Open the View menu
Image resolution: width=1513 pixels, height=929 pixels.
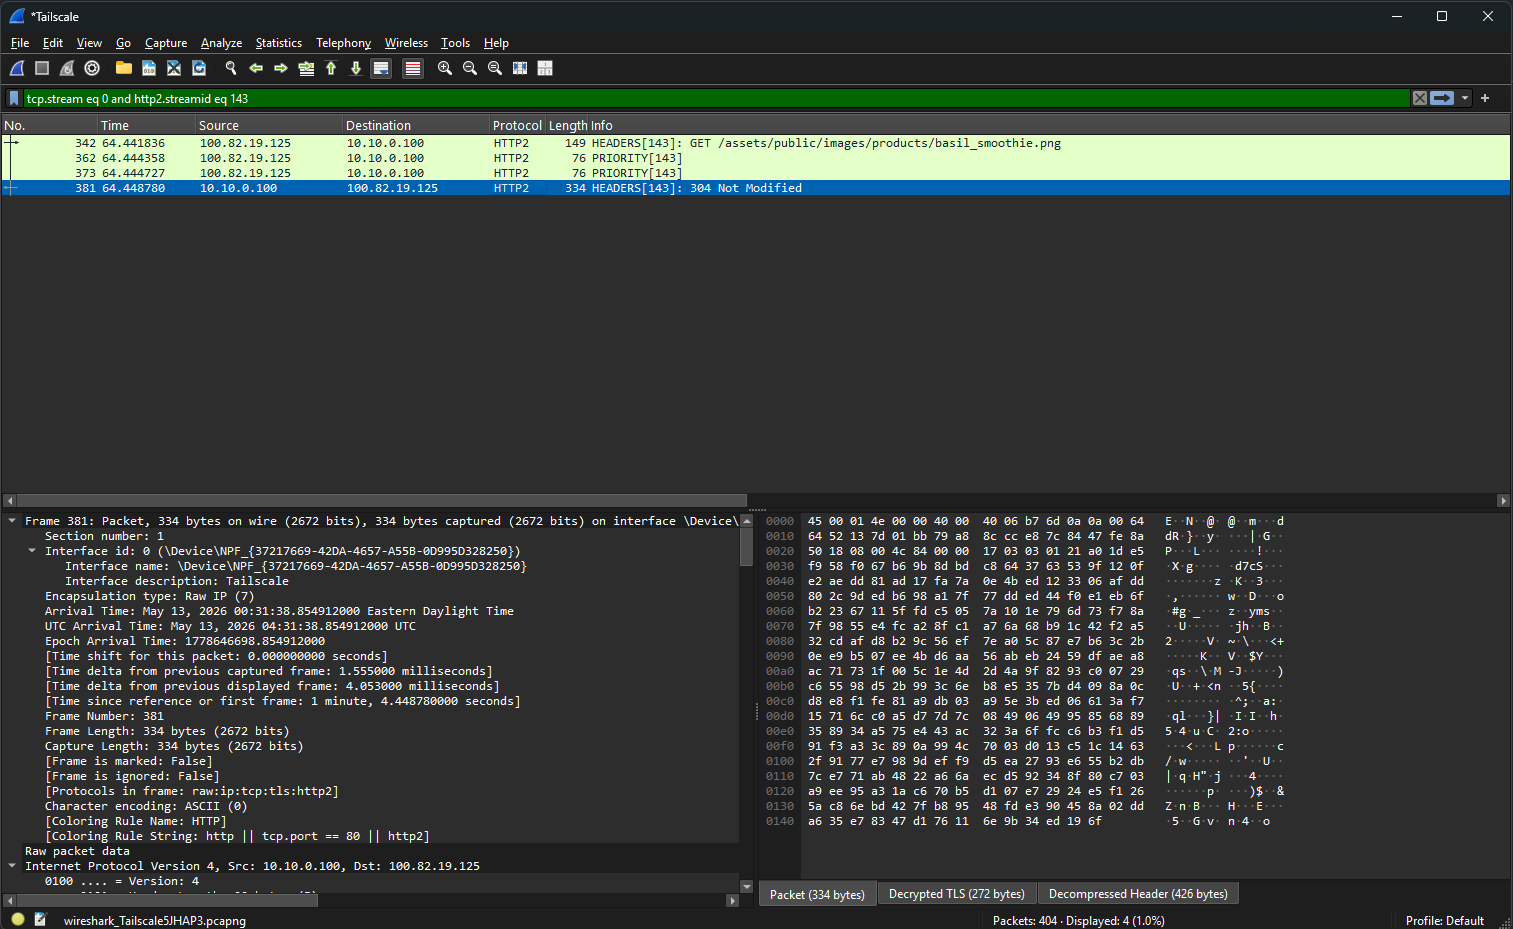[x=89, y=43]
